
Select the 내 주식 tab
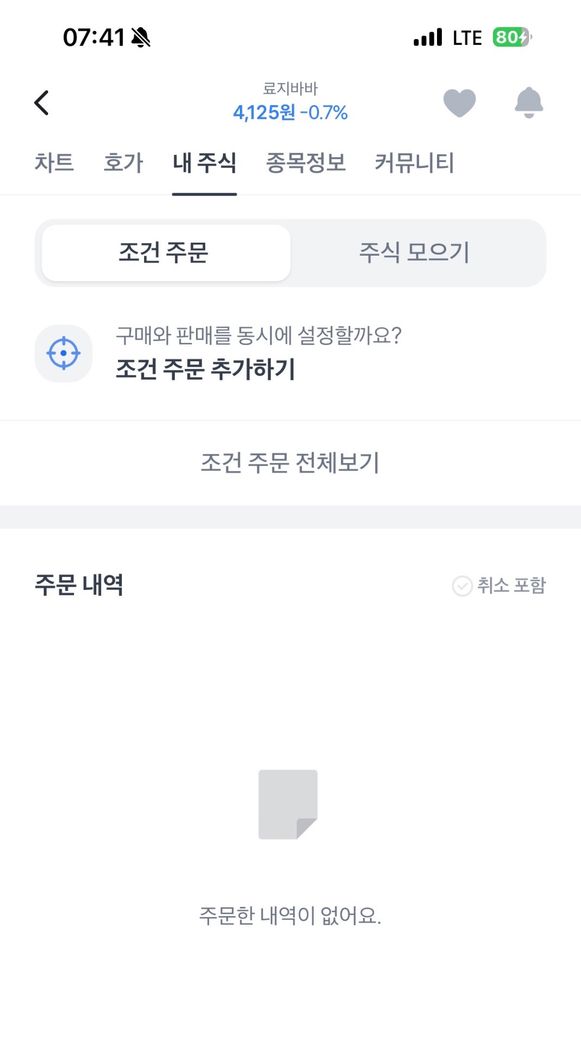[204, 162]
